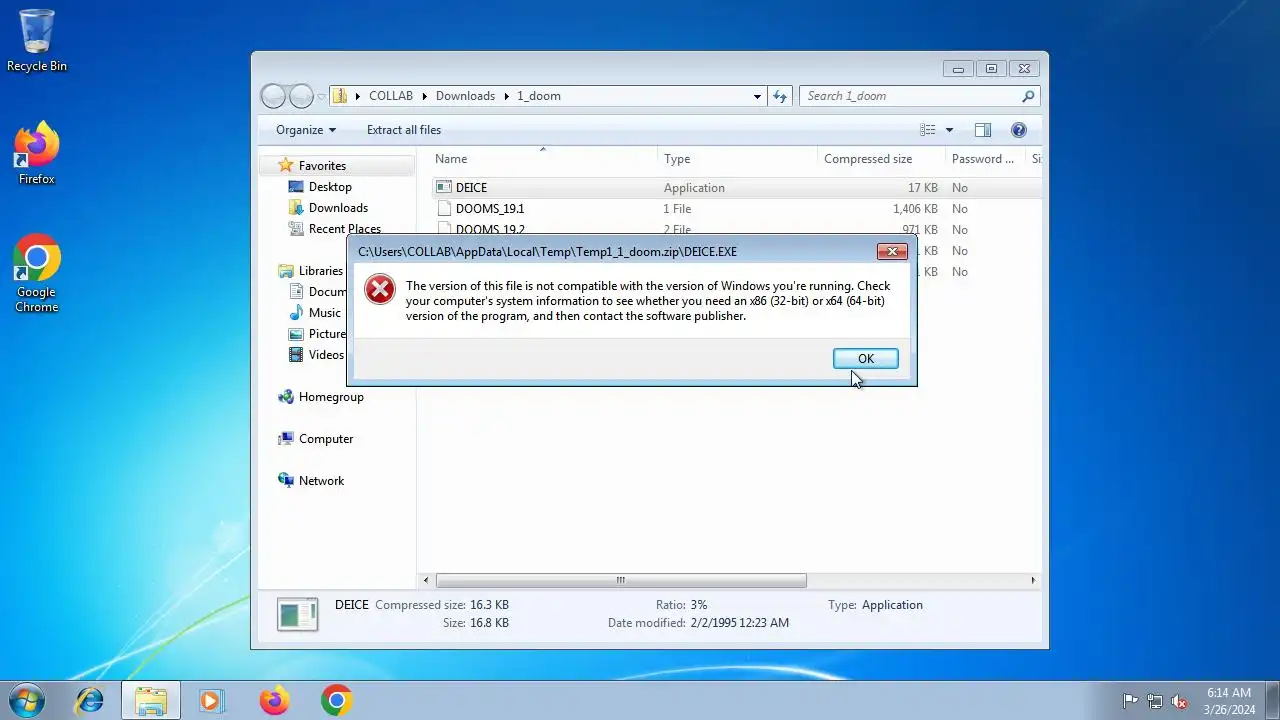1280x720 pixels.
Task: Close the DEICE.EXE error dialog
Action: click(x=892, y=251)
